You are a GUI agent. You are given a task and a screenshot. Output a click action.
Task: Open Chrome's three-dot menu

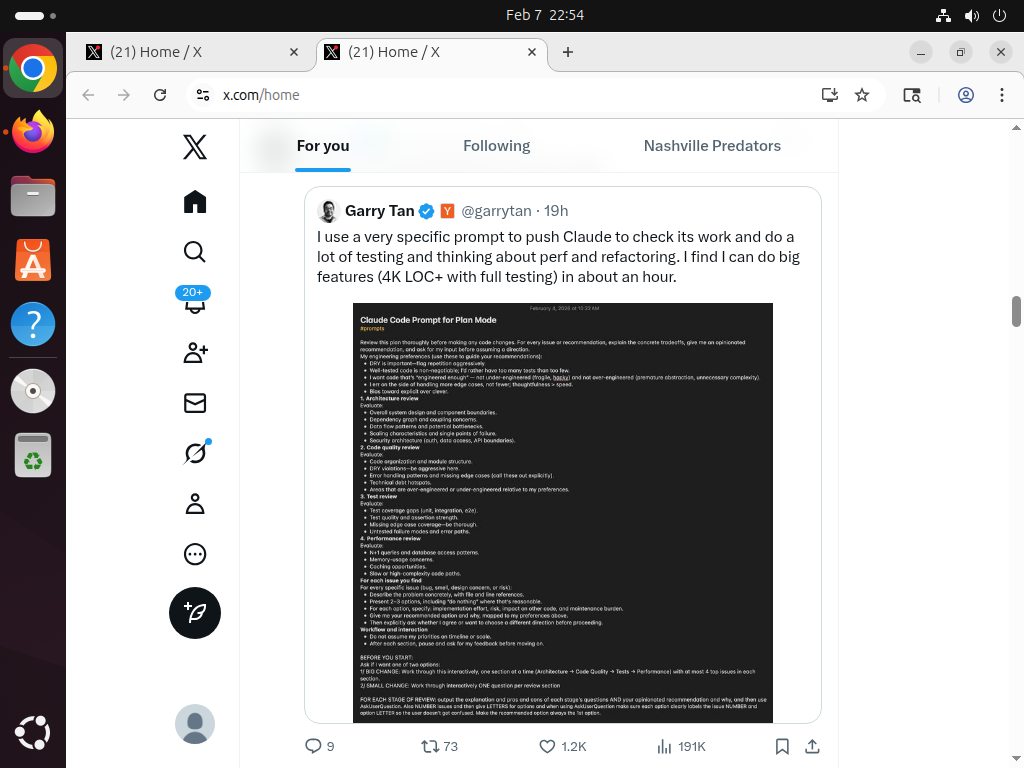(1001, 95)
